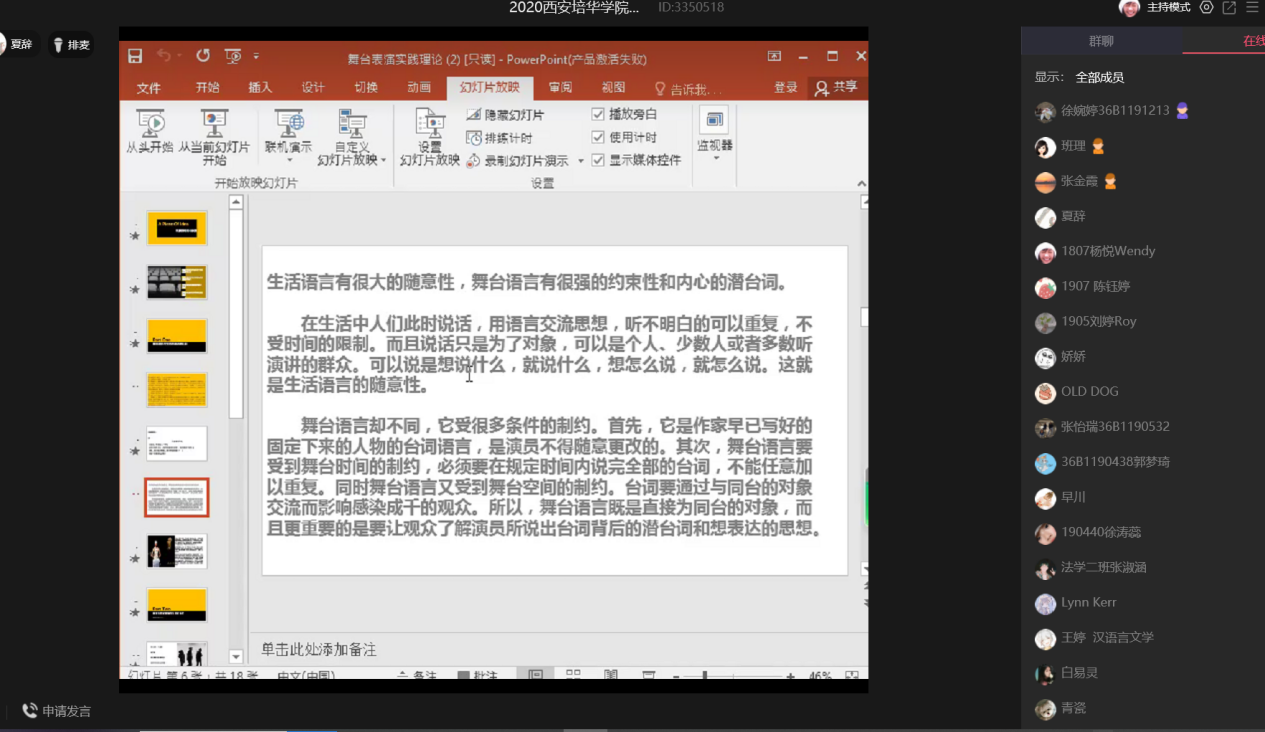Viewport: 1265px width, 732px height.
Task: Switch to 群聊 chat tab
Action: (1101, 41)
